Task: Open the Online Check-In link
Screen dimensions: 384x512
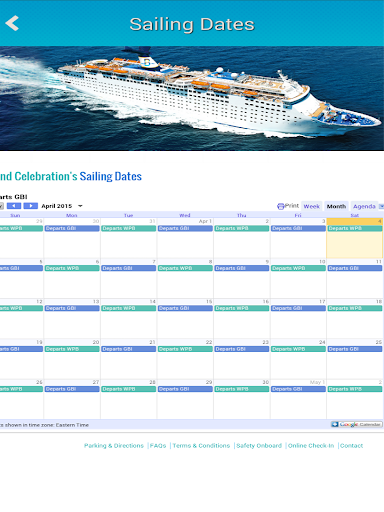Action: (311, 446)
